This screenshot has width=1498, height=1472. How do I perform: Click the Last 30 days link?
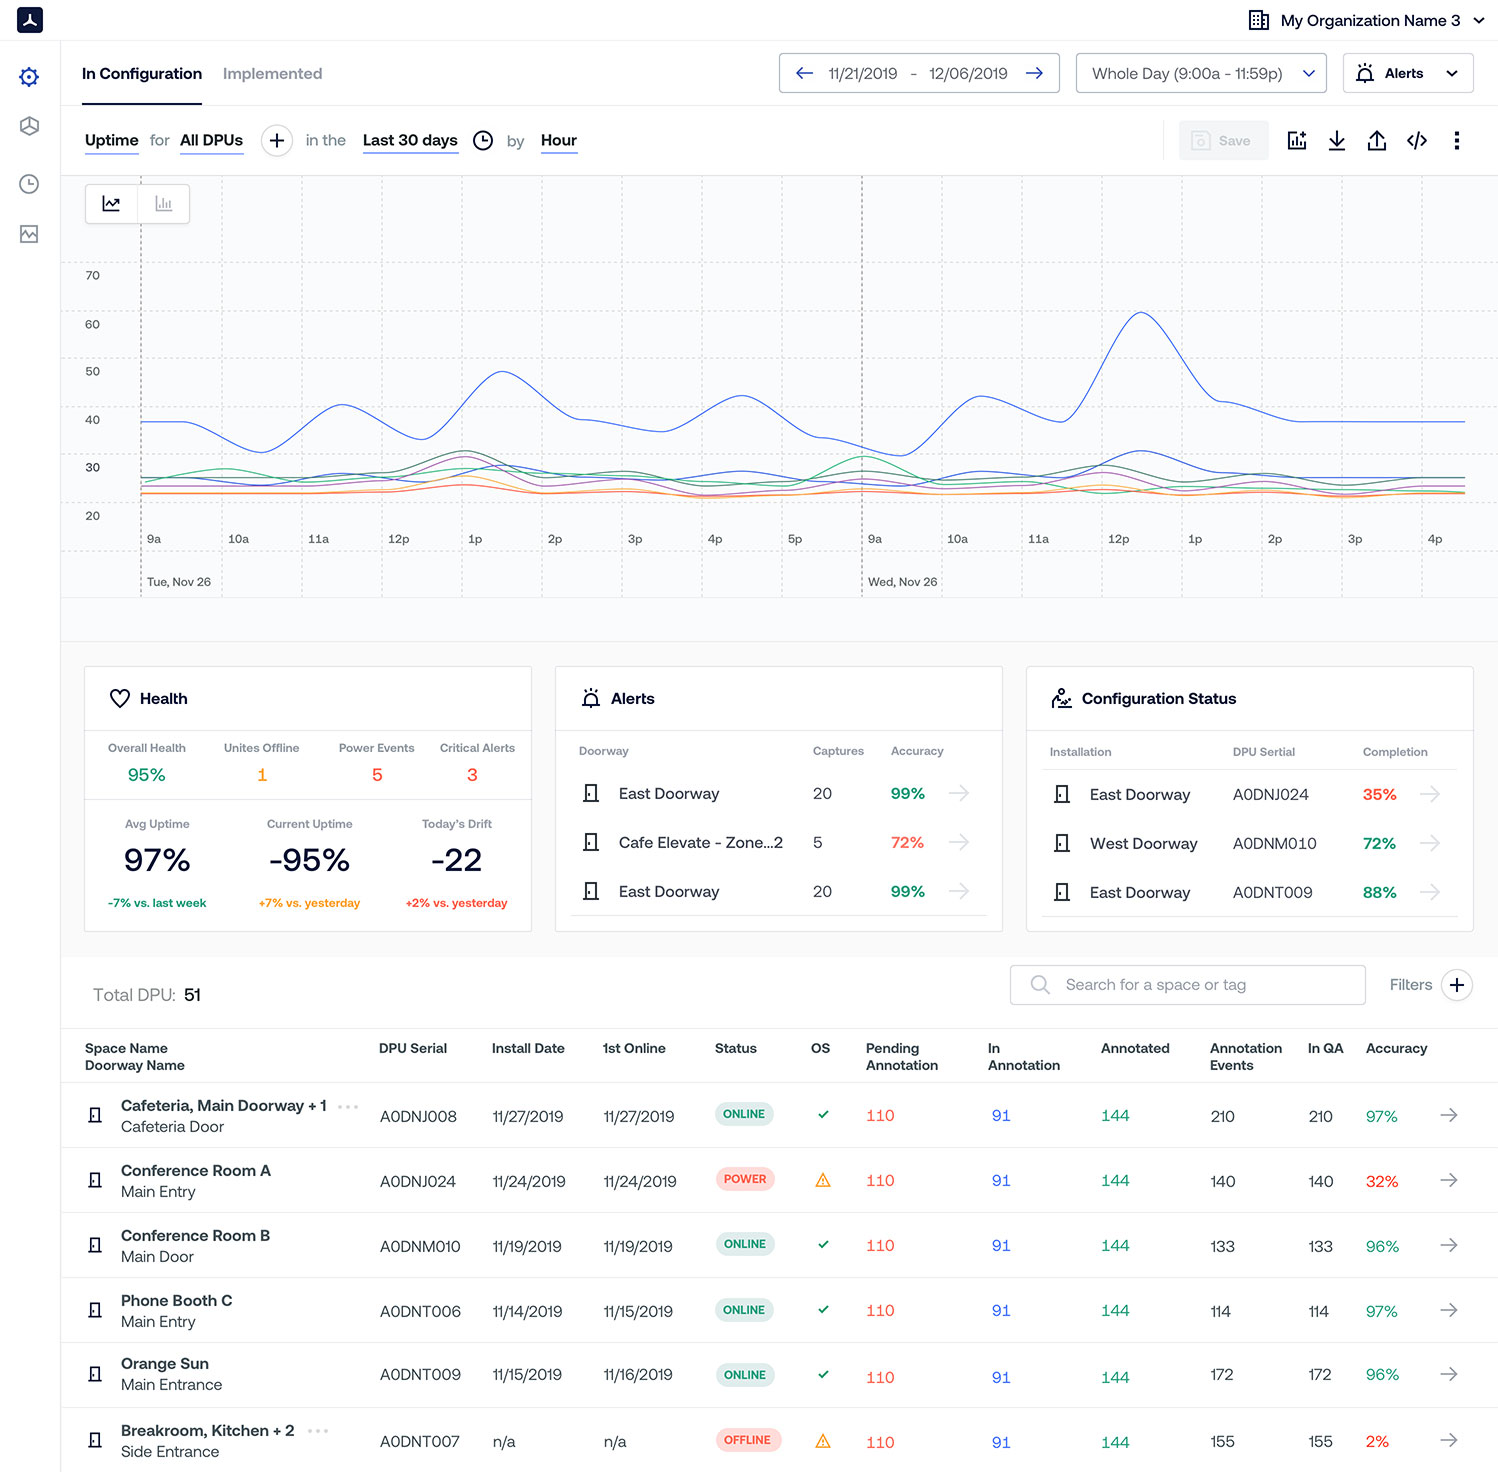[x=410, y=141]
